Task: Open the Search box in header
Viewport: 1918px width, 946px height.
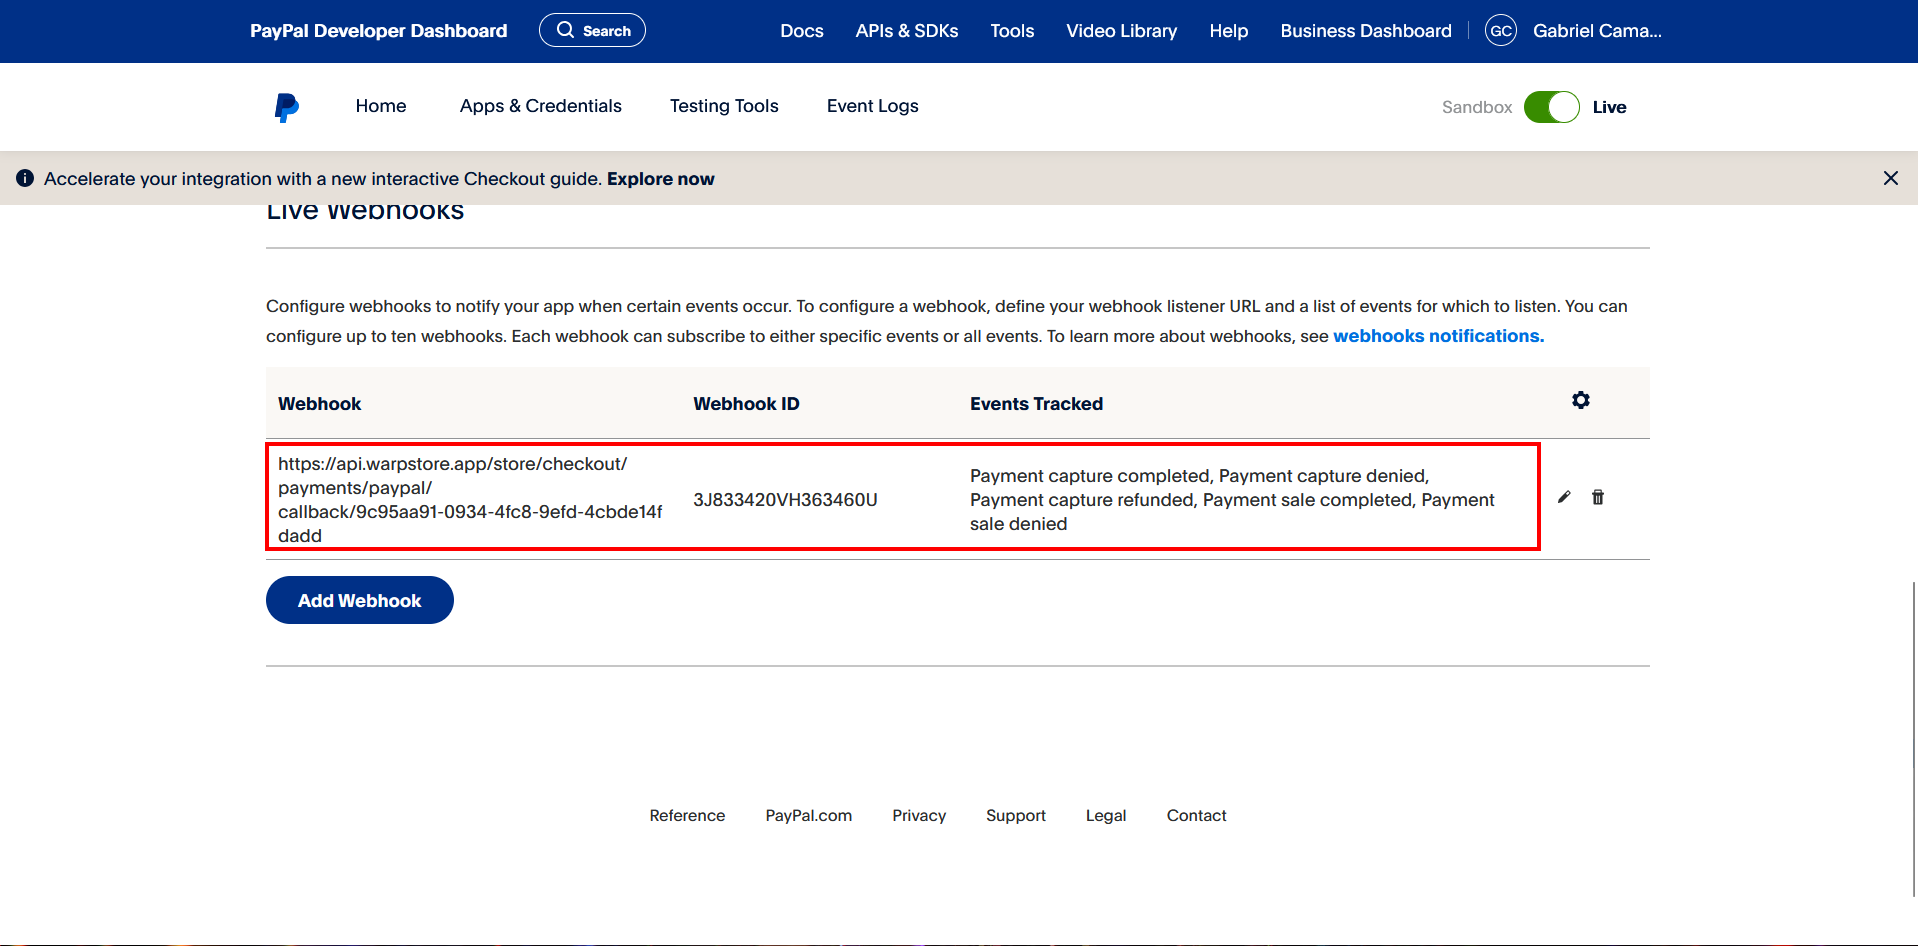Action: 592,30
